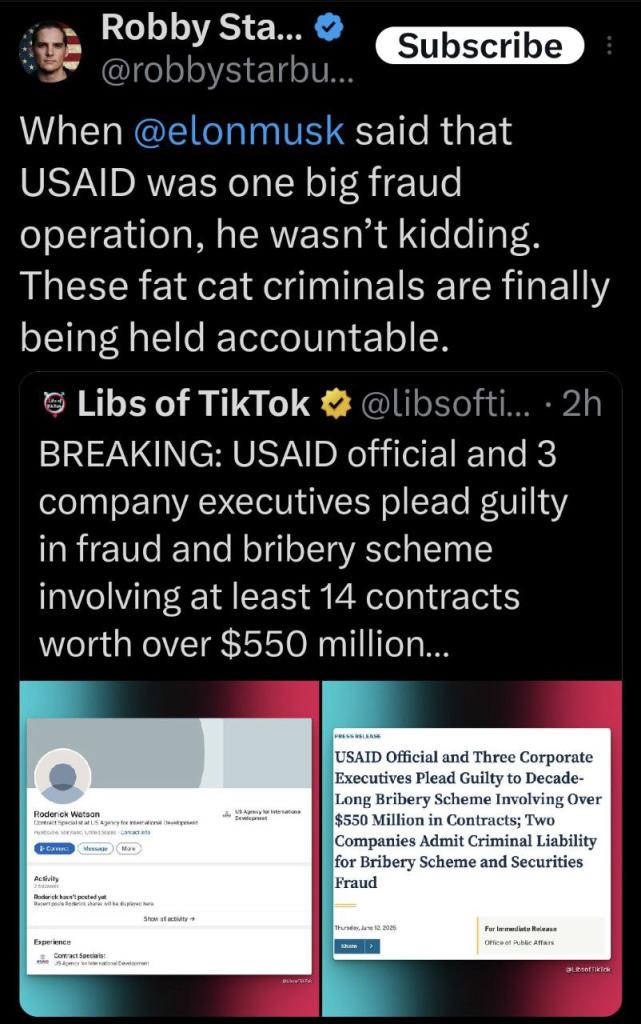Open the press release headline image

coord(470,819)
